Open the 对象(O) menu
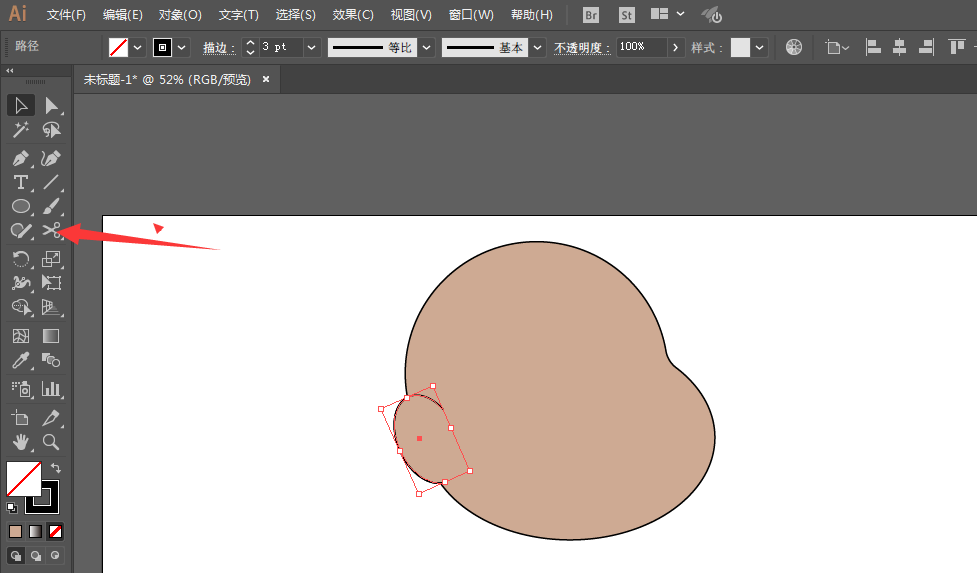Screen dimensions: 977x573 [180, 15]
